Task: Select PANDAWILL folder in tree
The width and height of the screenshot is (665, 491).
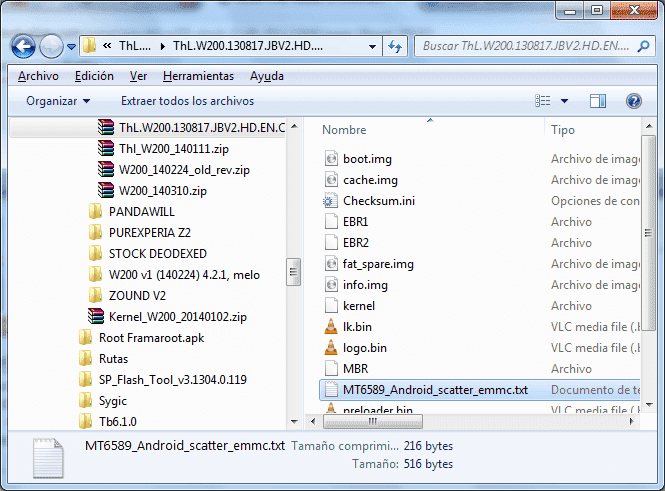Action: pyautogui.click(x=132, y=212)
